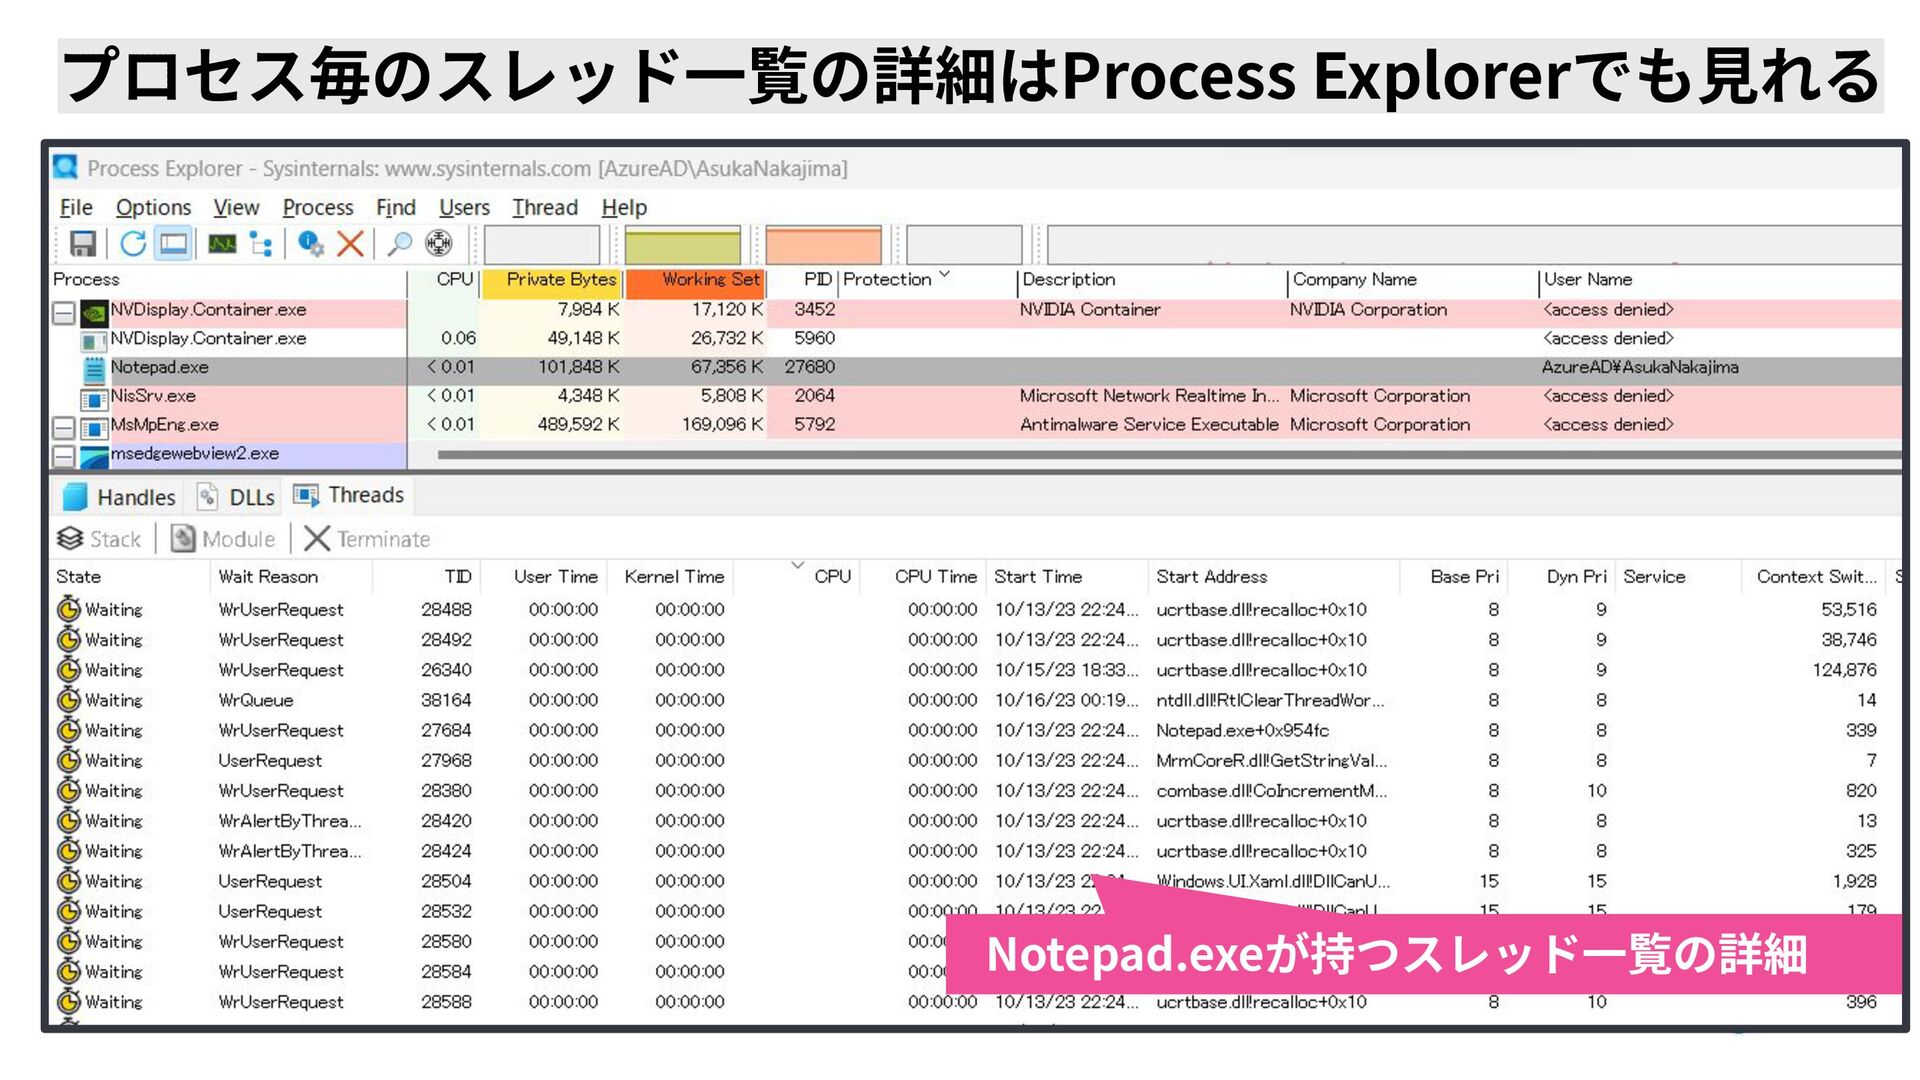Switch to the Handles tab

tap(119, 497)
